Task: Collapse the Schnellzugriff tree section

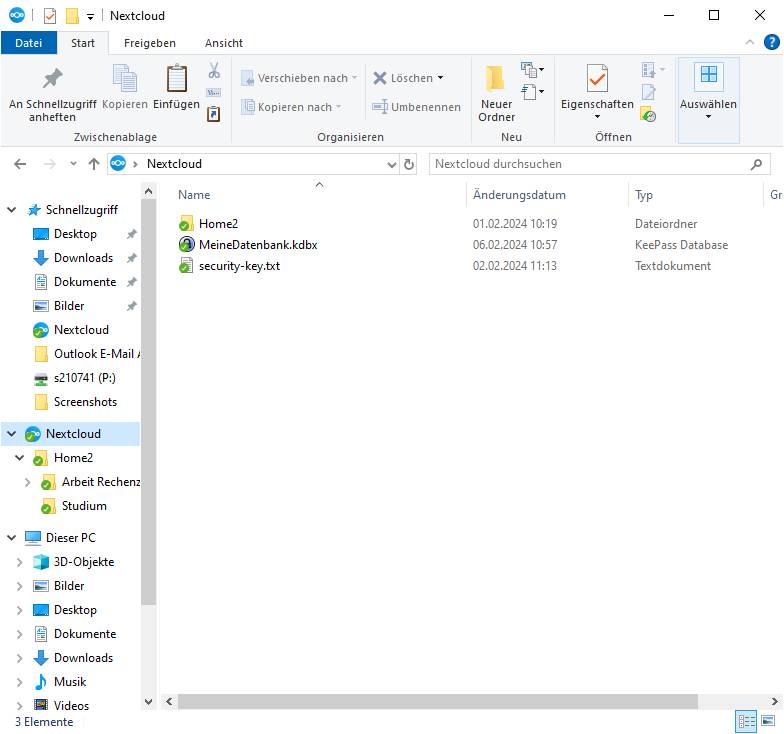Action: tap(12, 210)
